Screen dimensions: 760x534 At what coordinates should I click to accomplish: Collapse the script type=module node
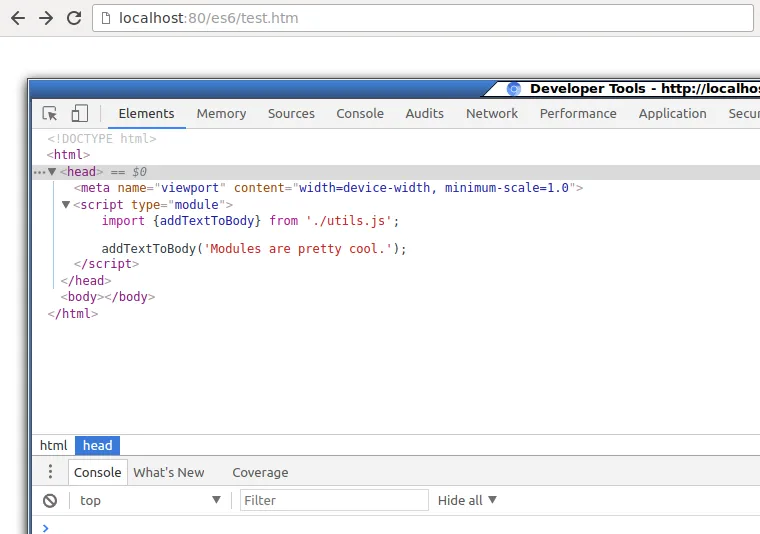click(x=66, y=204)
